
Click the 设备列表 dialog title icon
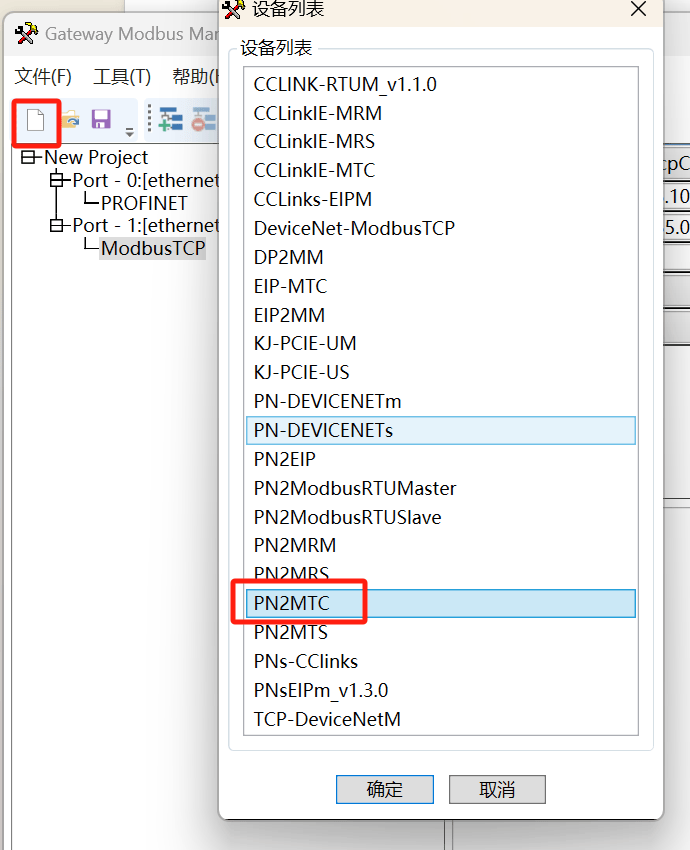[234, 9]
